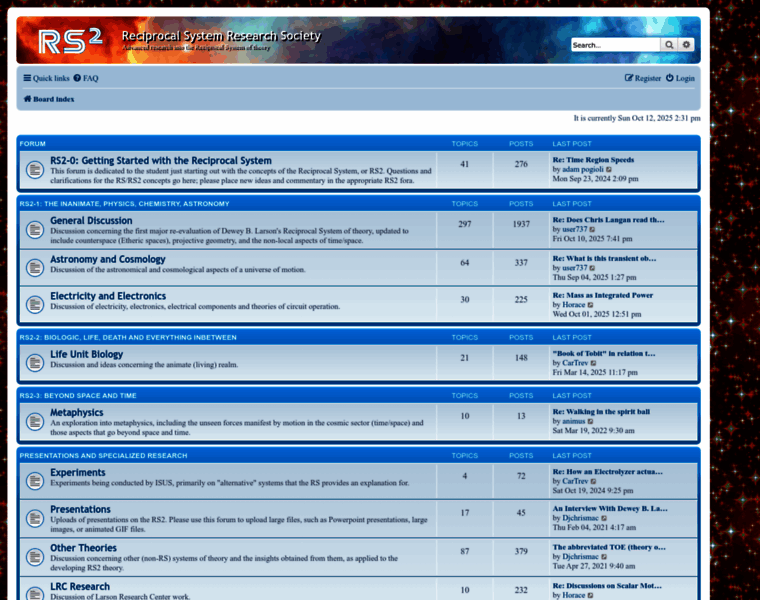
Task: Open the LRC Research forum
Action: 80,586
